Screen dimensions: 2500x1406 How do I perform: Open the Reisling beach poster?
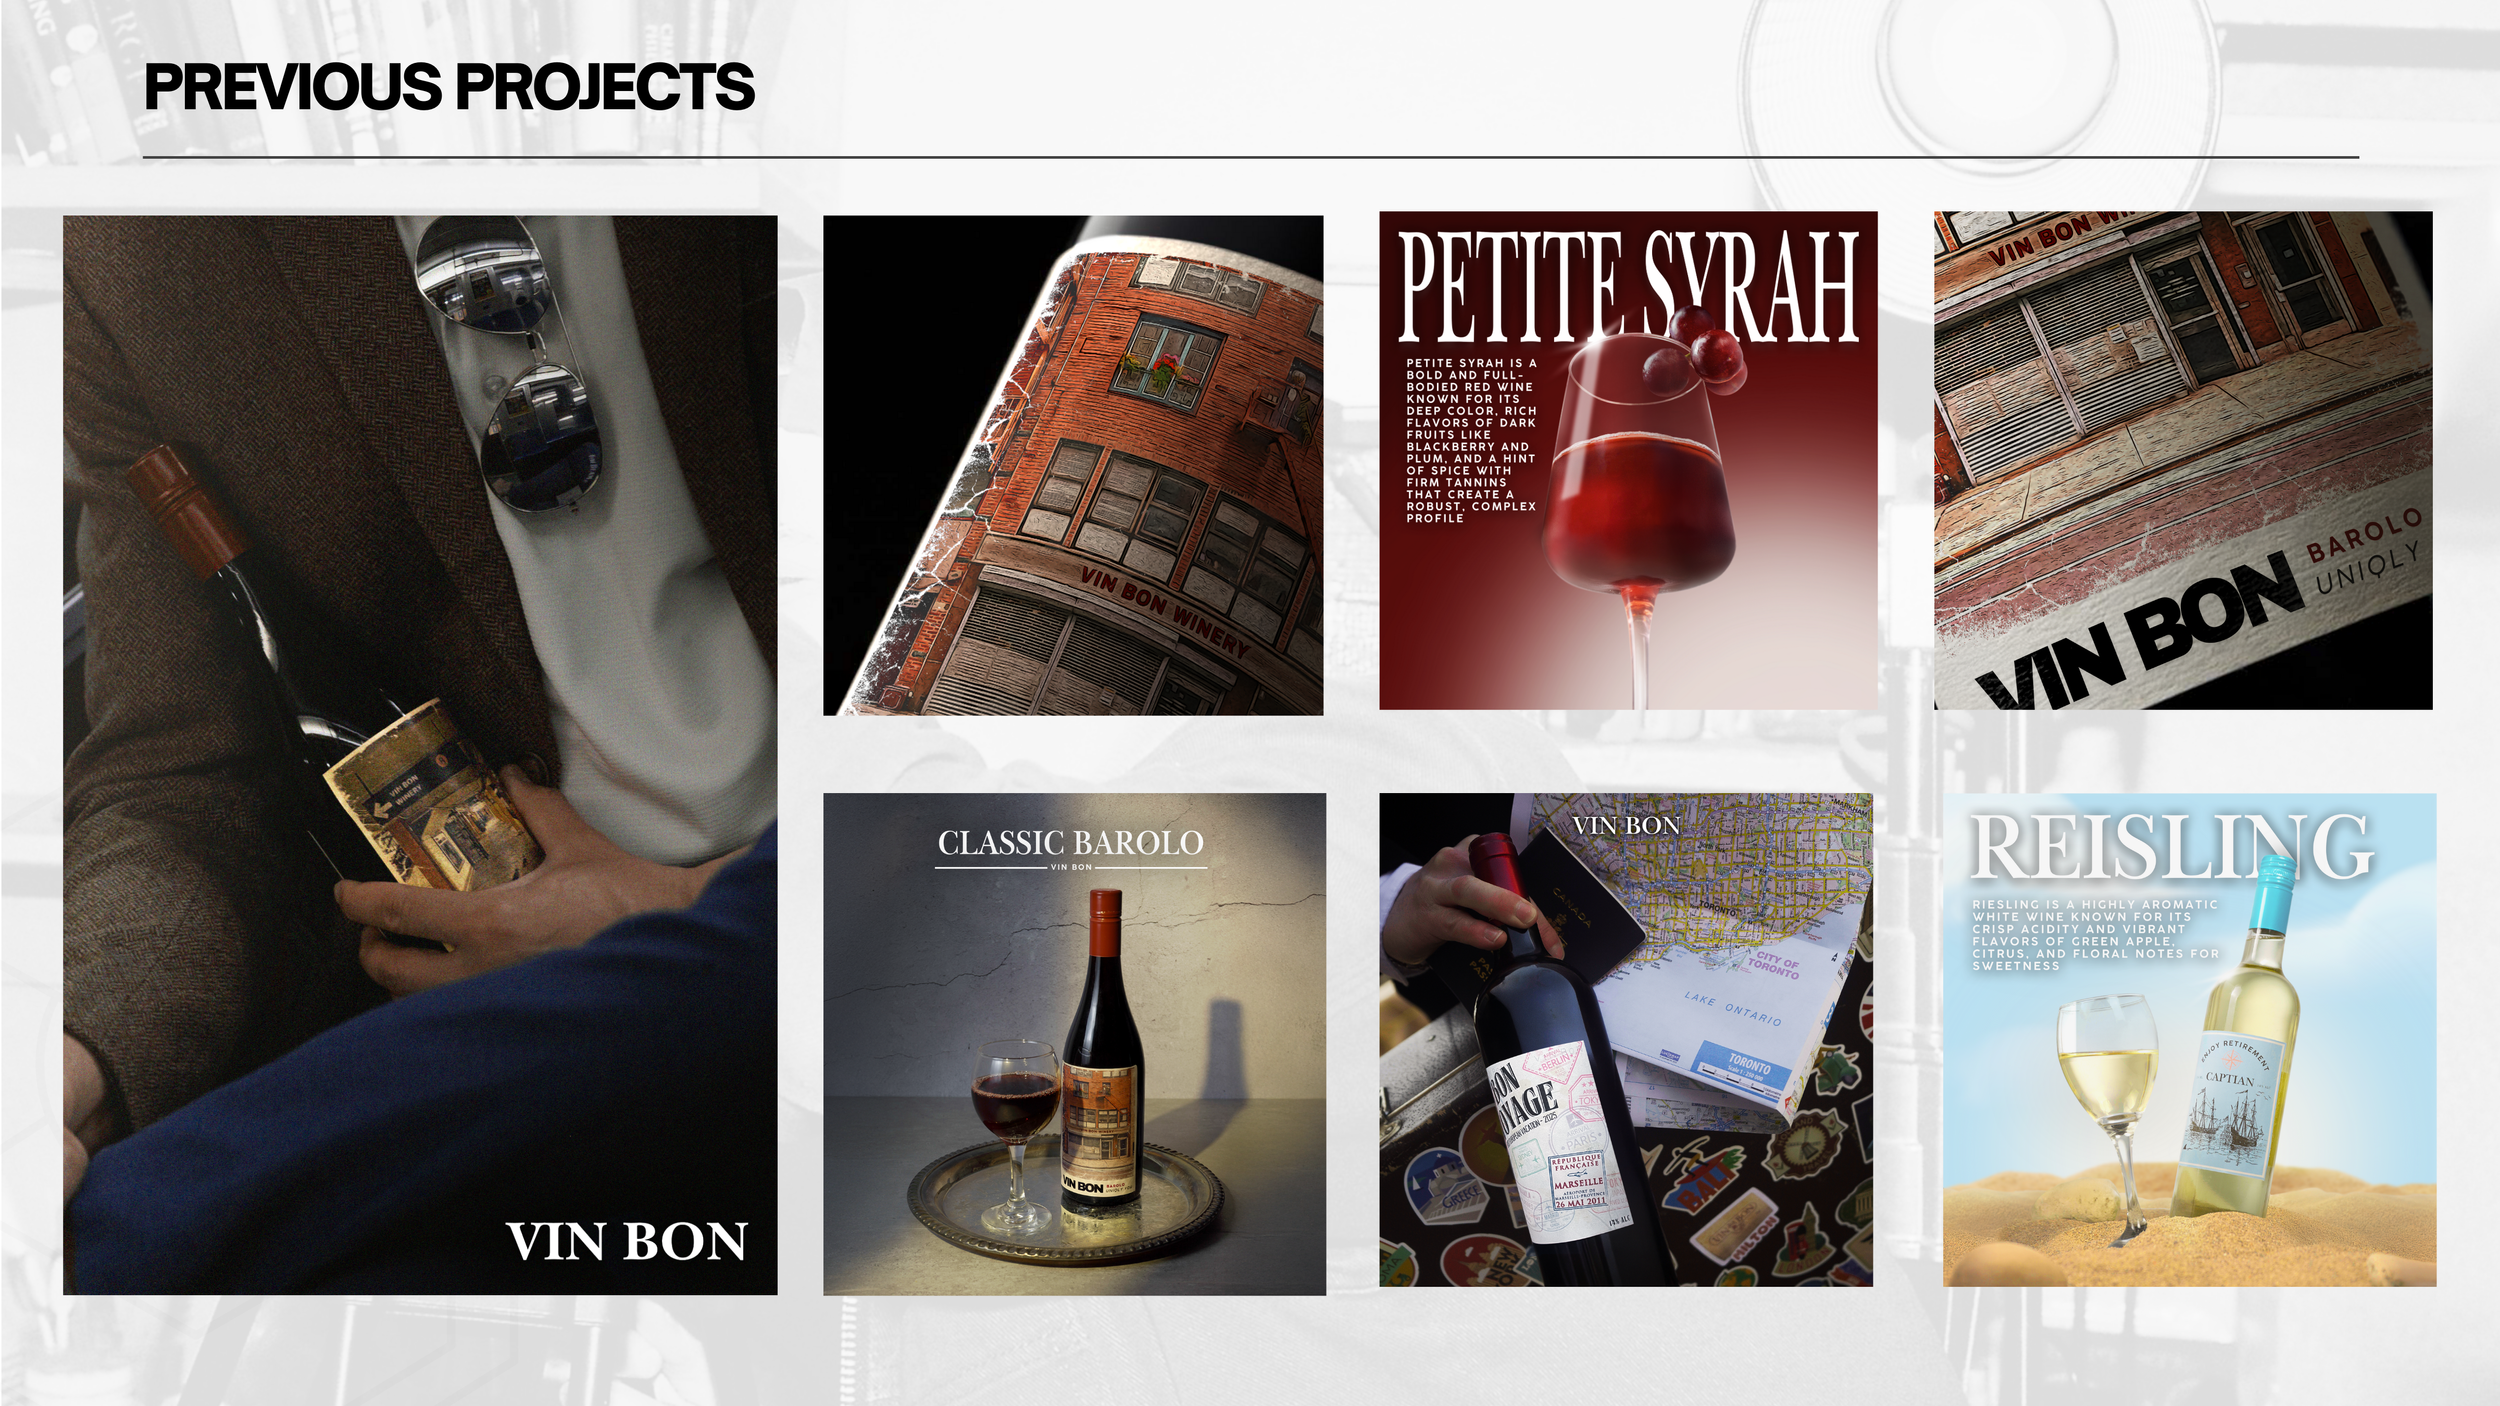click(2190, 1040)
